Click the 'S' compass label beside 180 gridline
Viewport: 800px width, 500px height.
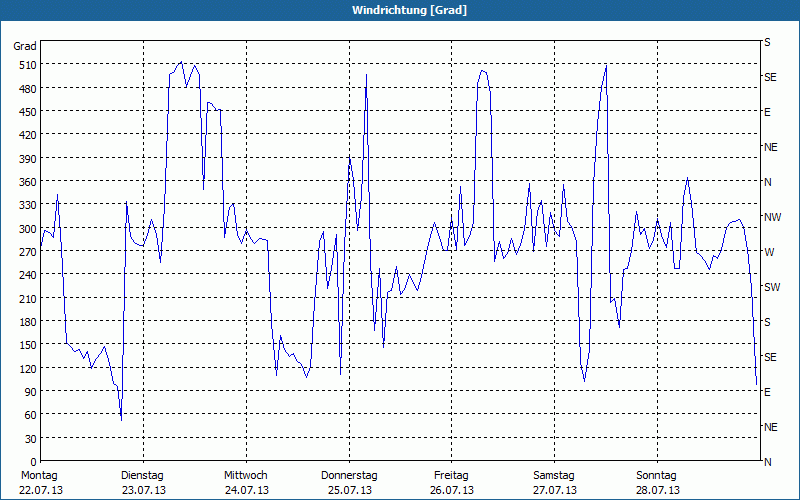click(767, 322)
